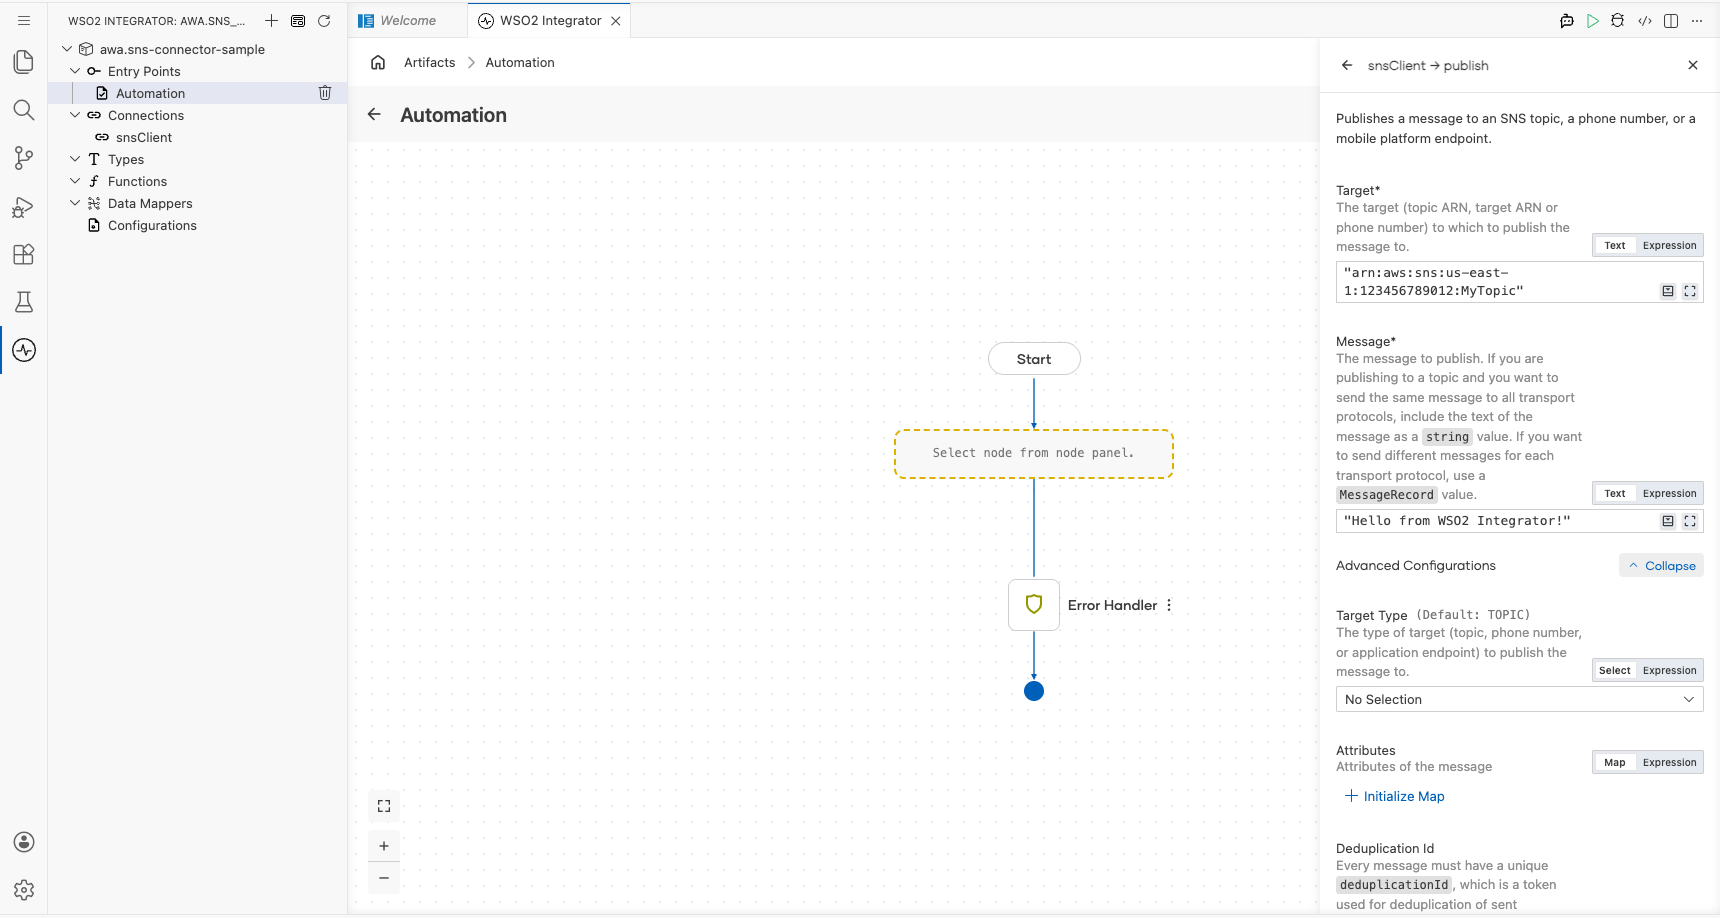Open the Testing flask view

(24, 302)
